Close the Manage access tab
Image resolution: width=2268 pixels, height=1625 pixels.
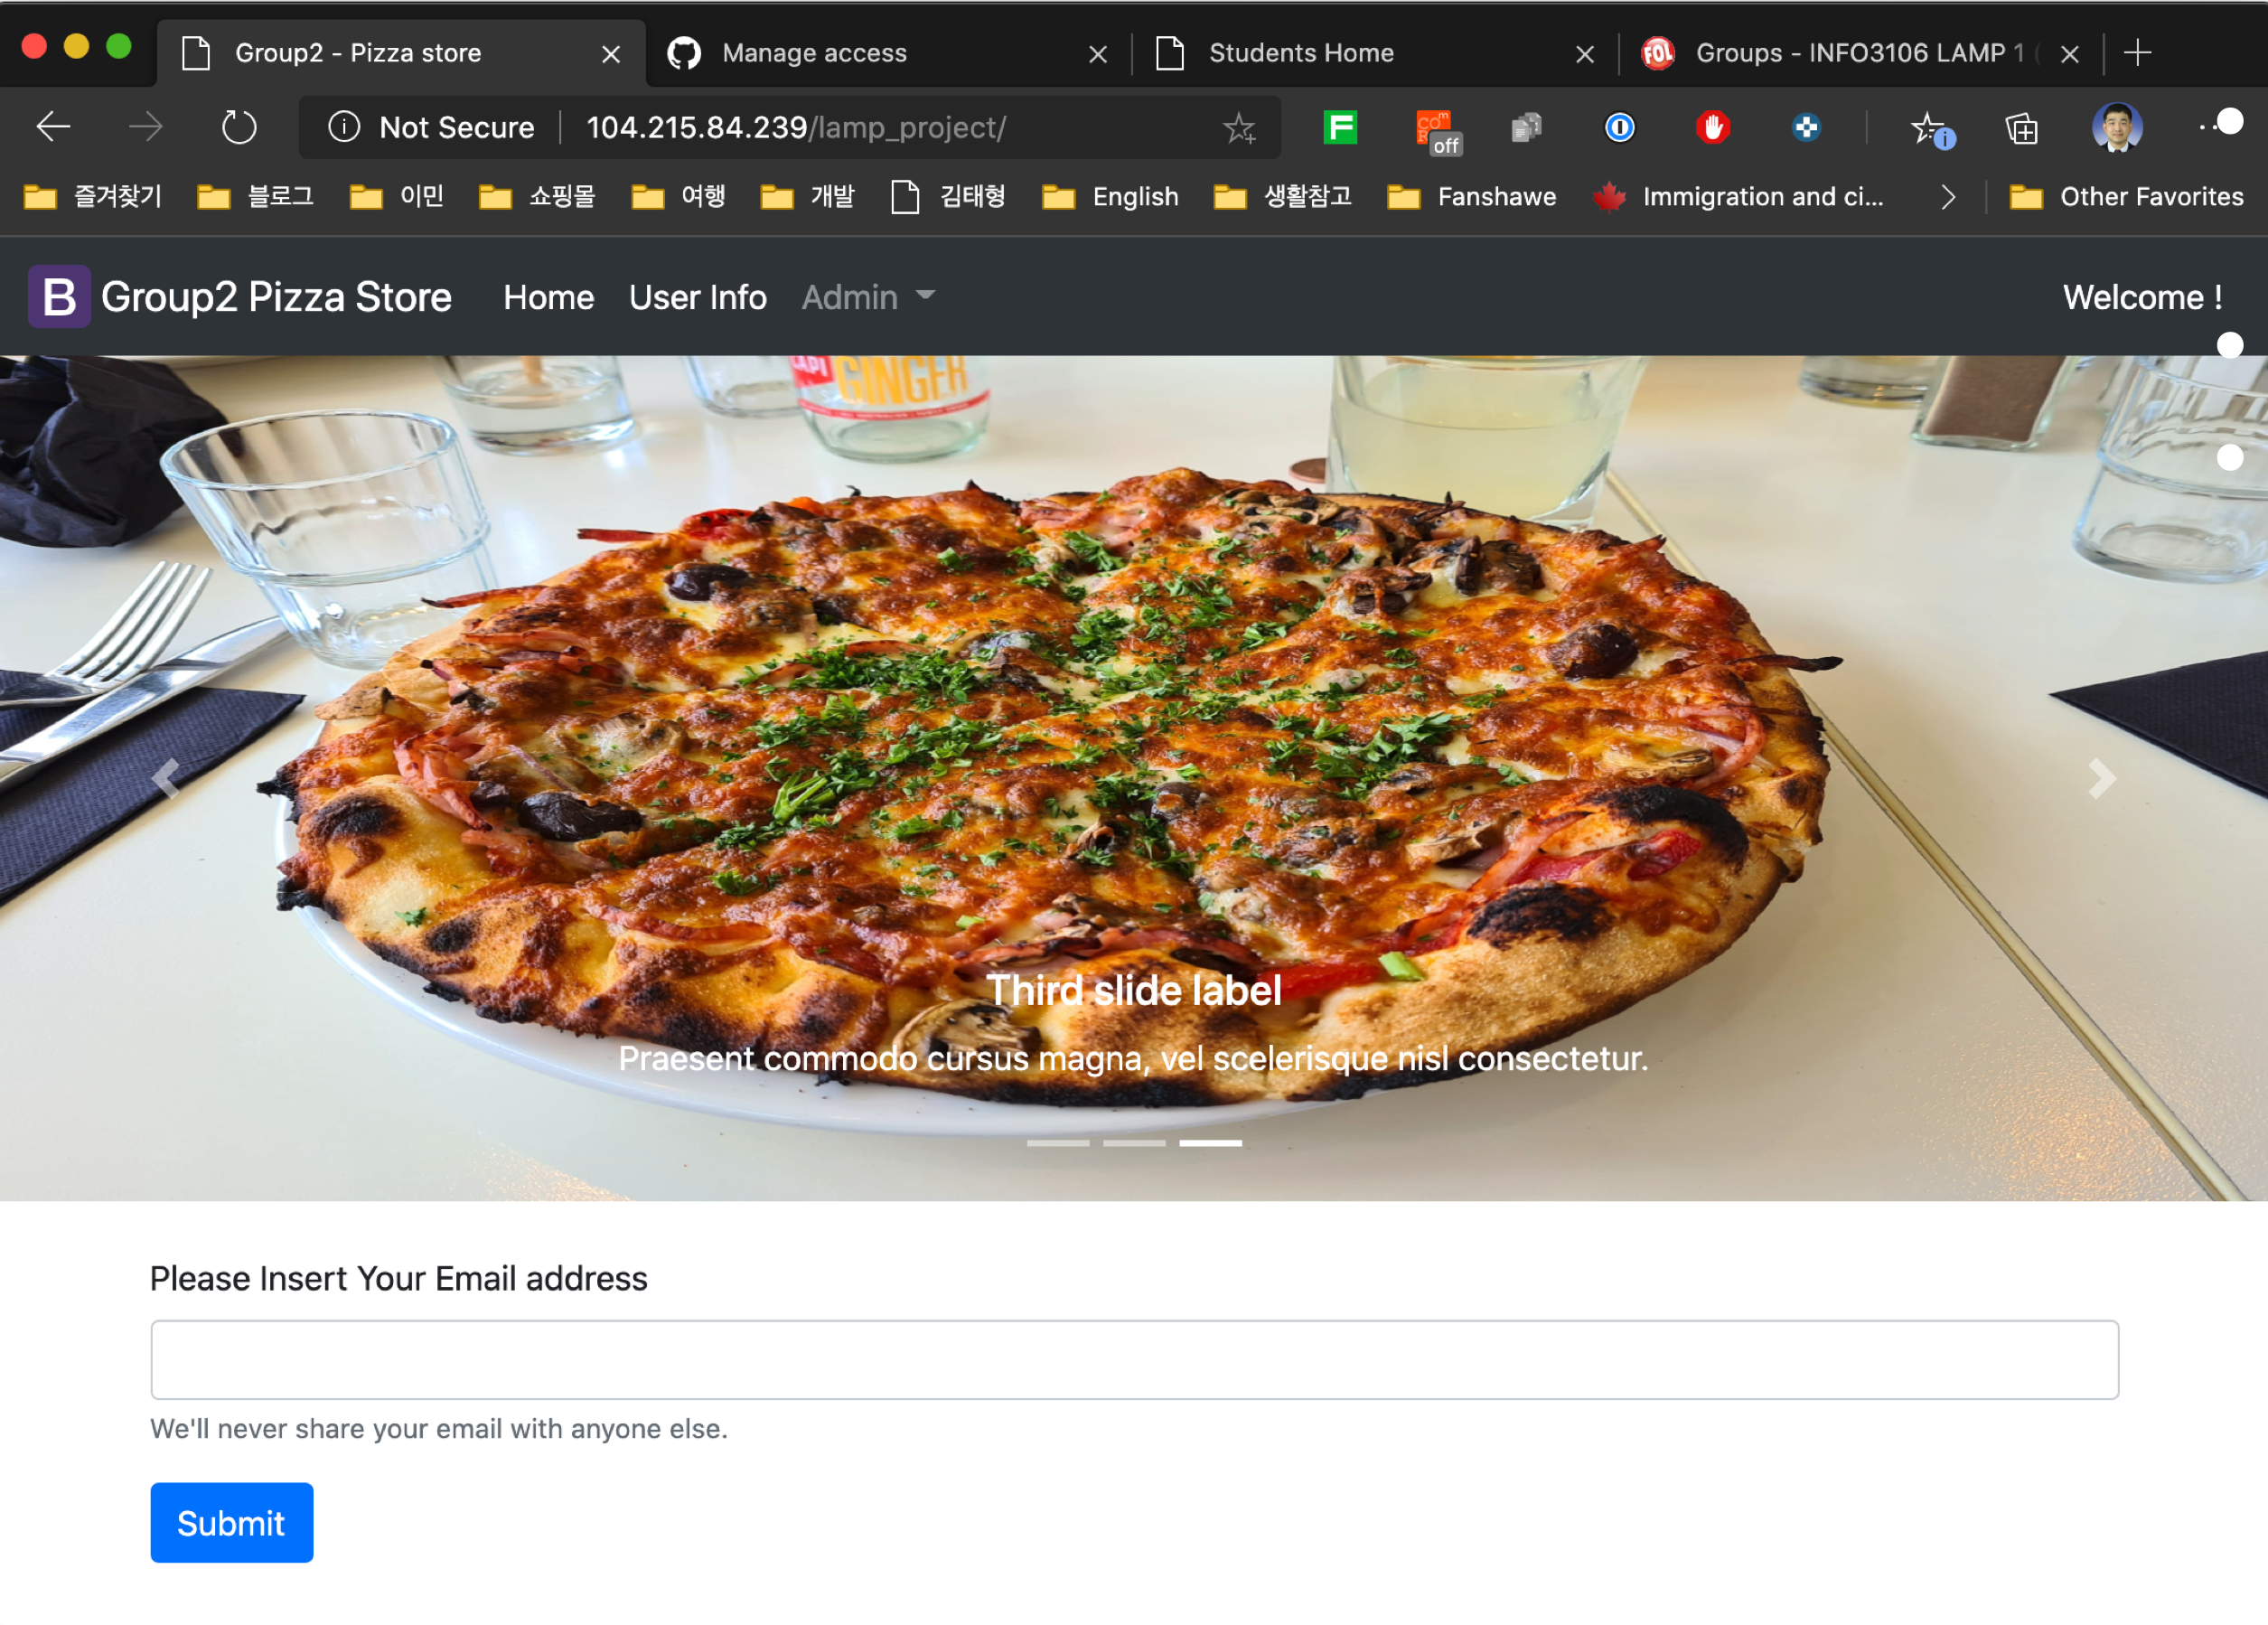pyautogui.click(x=1097, y=54)
